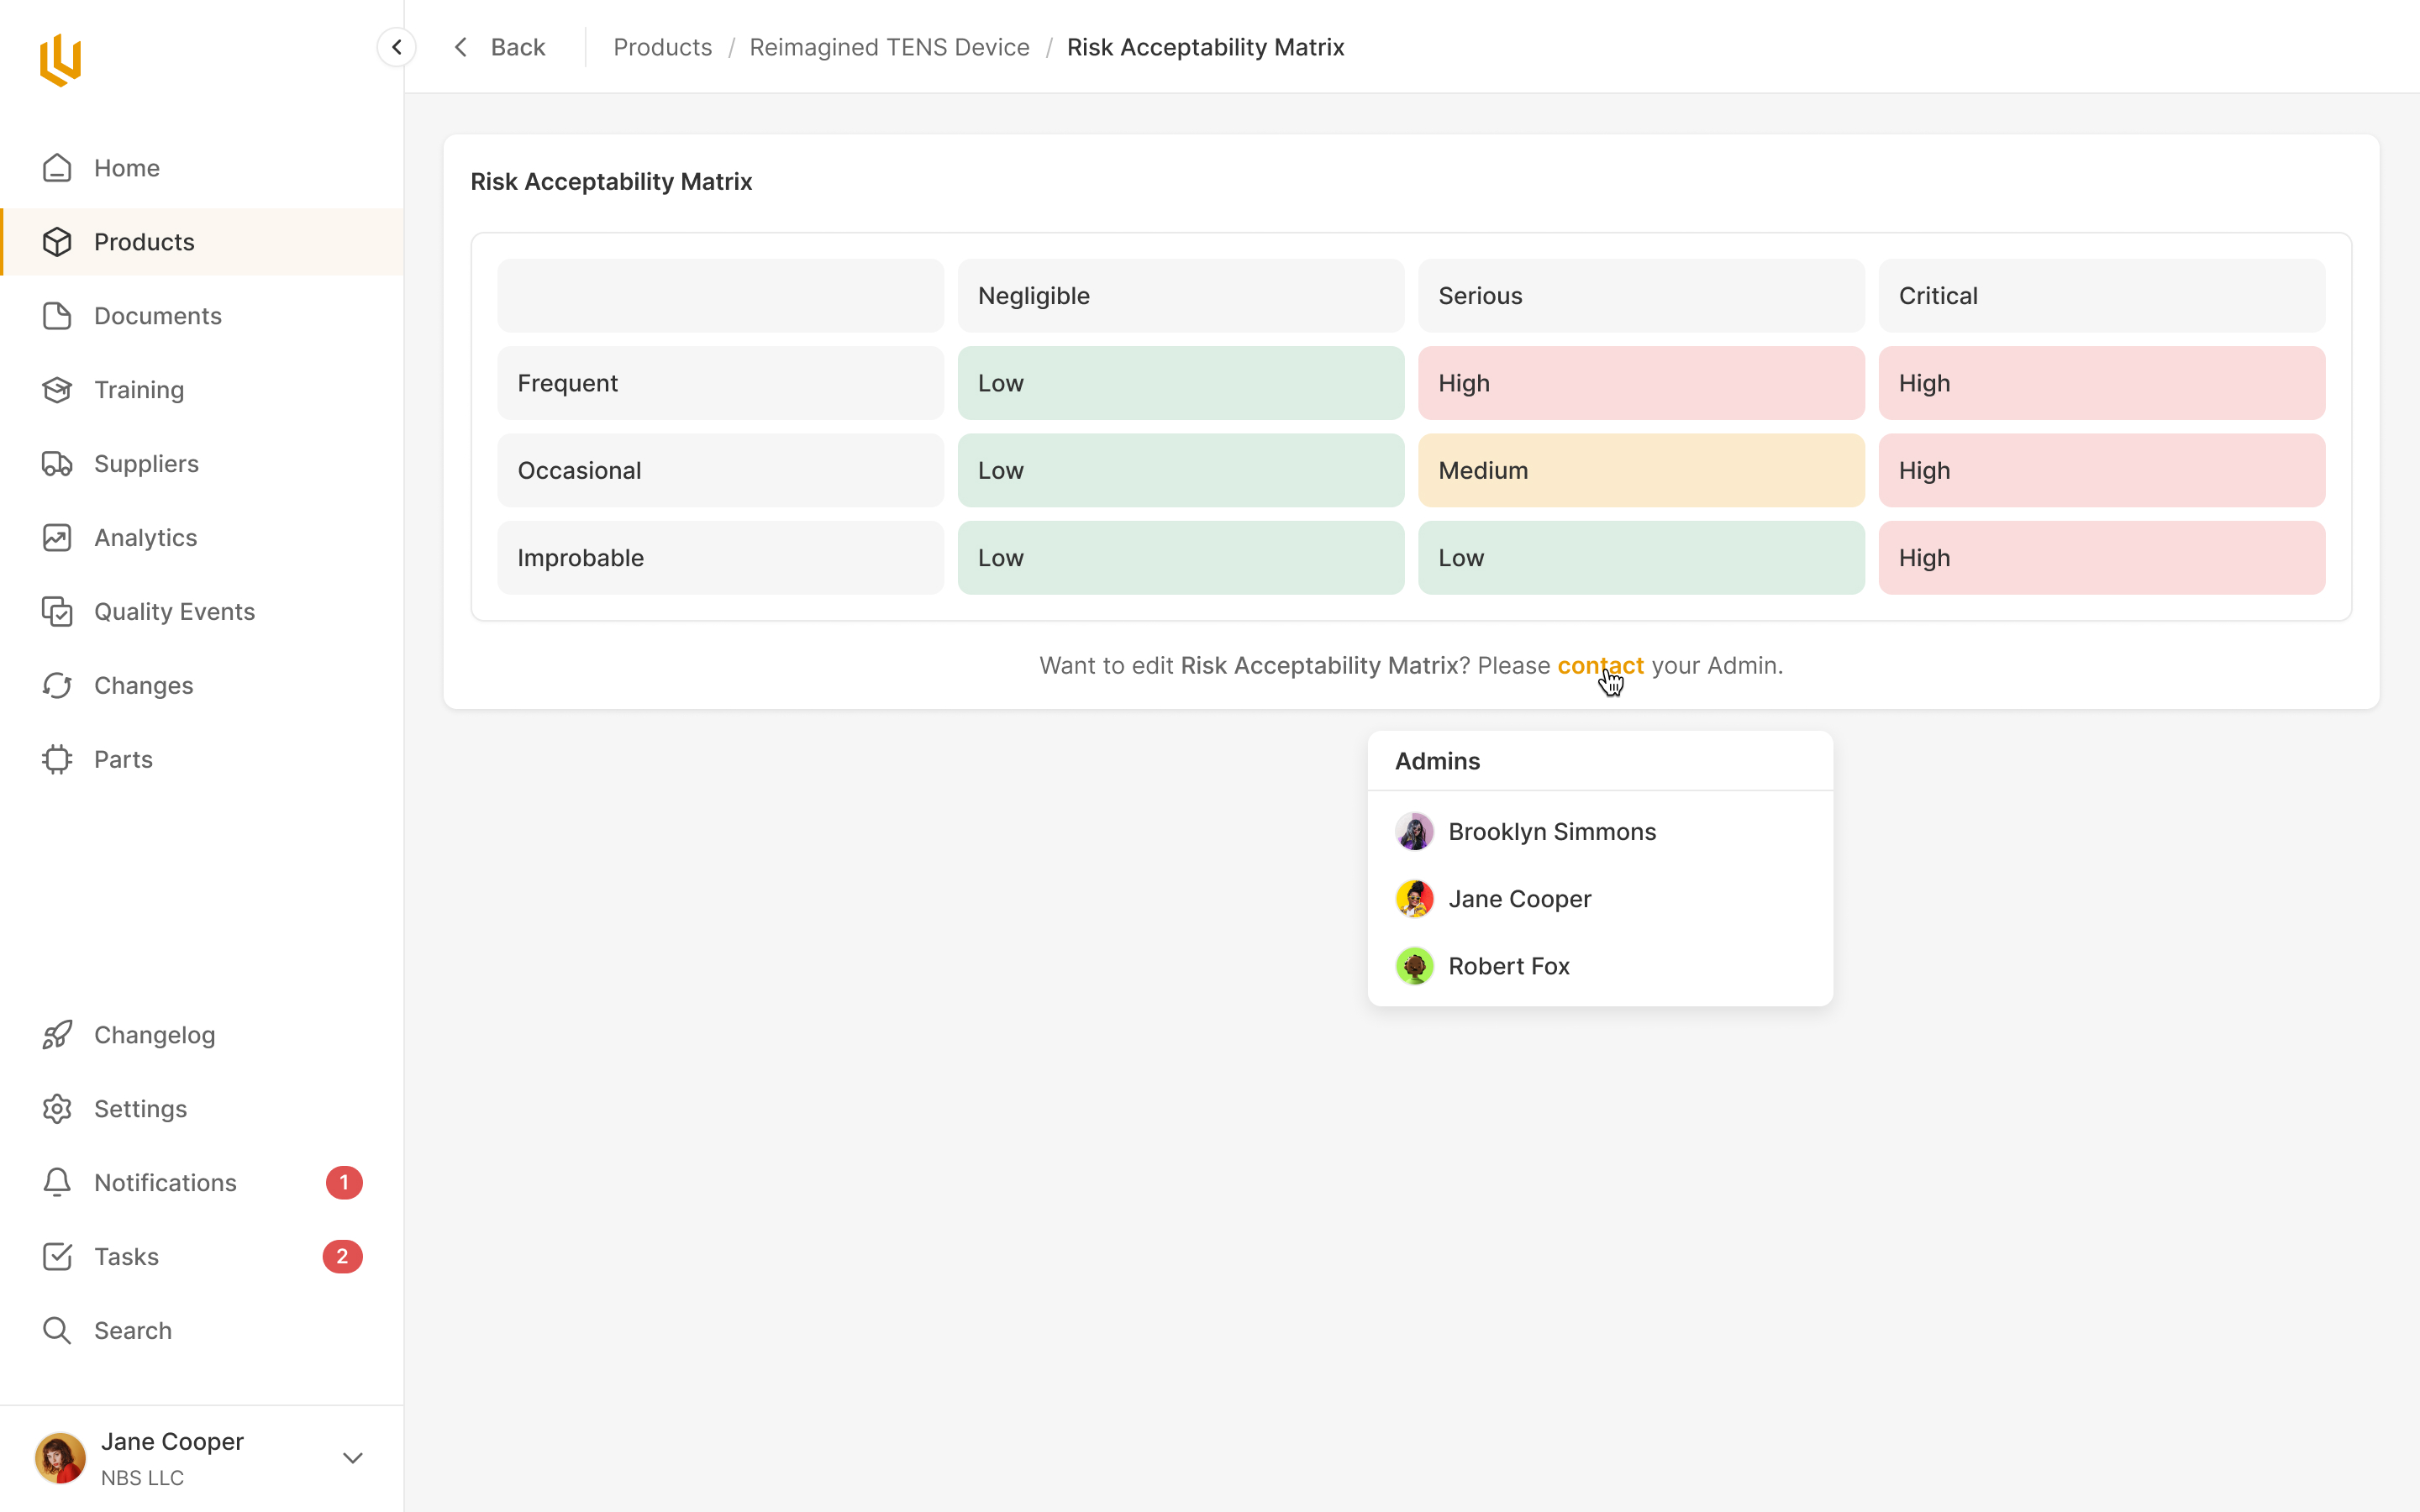Screen dimensions: 2420x1512
Task: Click the Improbable row label
Action: click(x=720, y=558)
